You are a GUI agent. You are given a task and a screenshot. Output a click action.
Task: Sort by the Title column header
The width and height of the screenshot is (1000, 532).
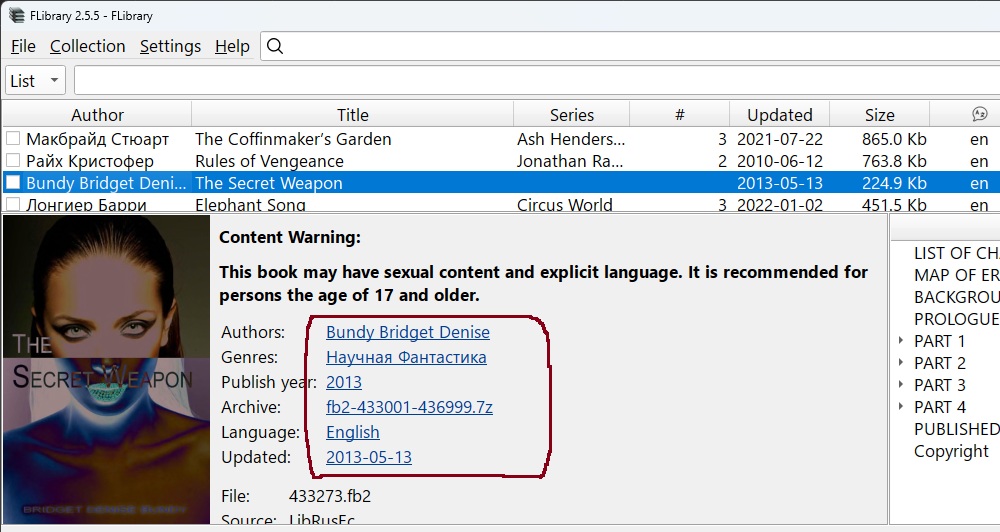click(353, 115)
